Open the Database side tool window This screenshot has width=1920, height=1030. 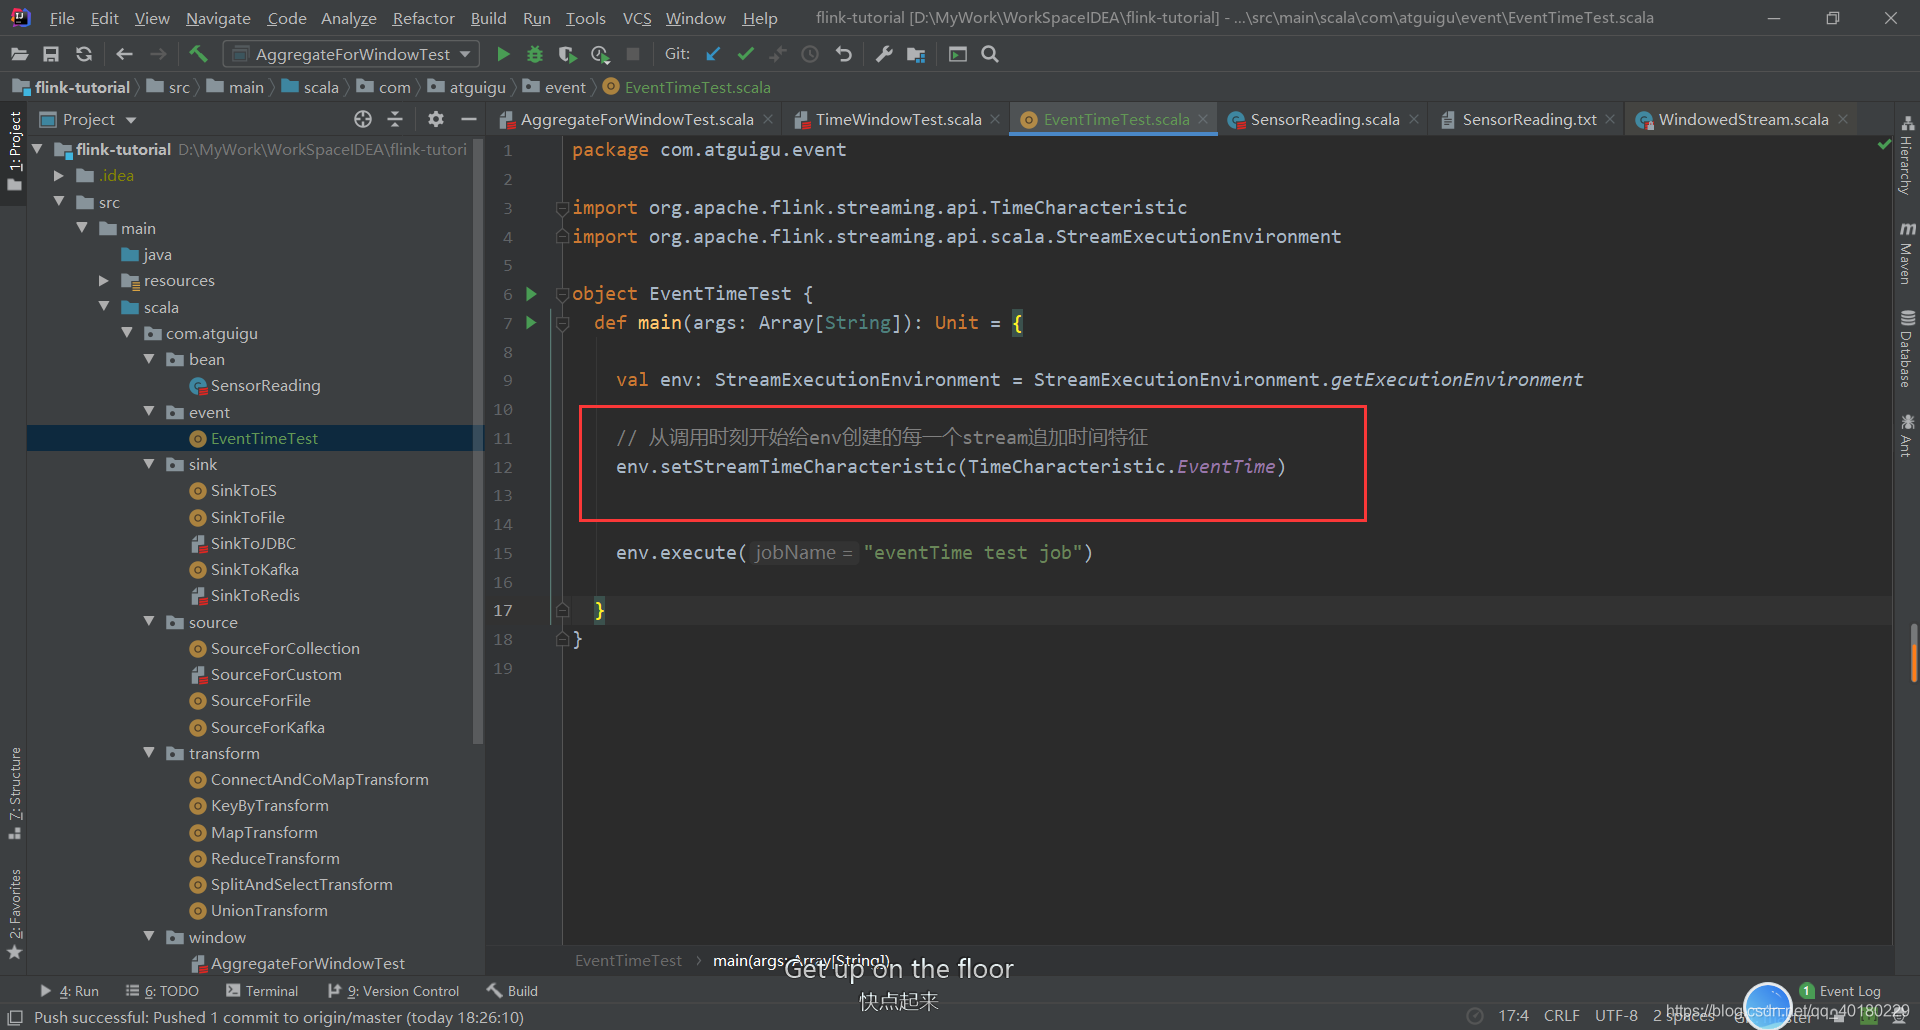coord(1907,349)
